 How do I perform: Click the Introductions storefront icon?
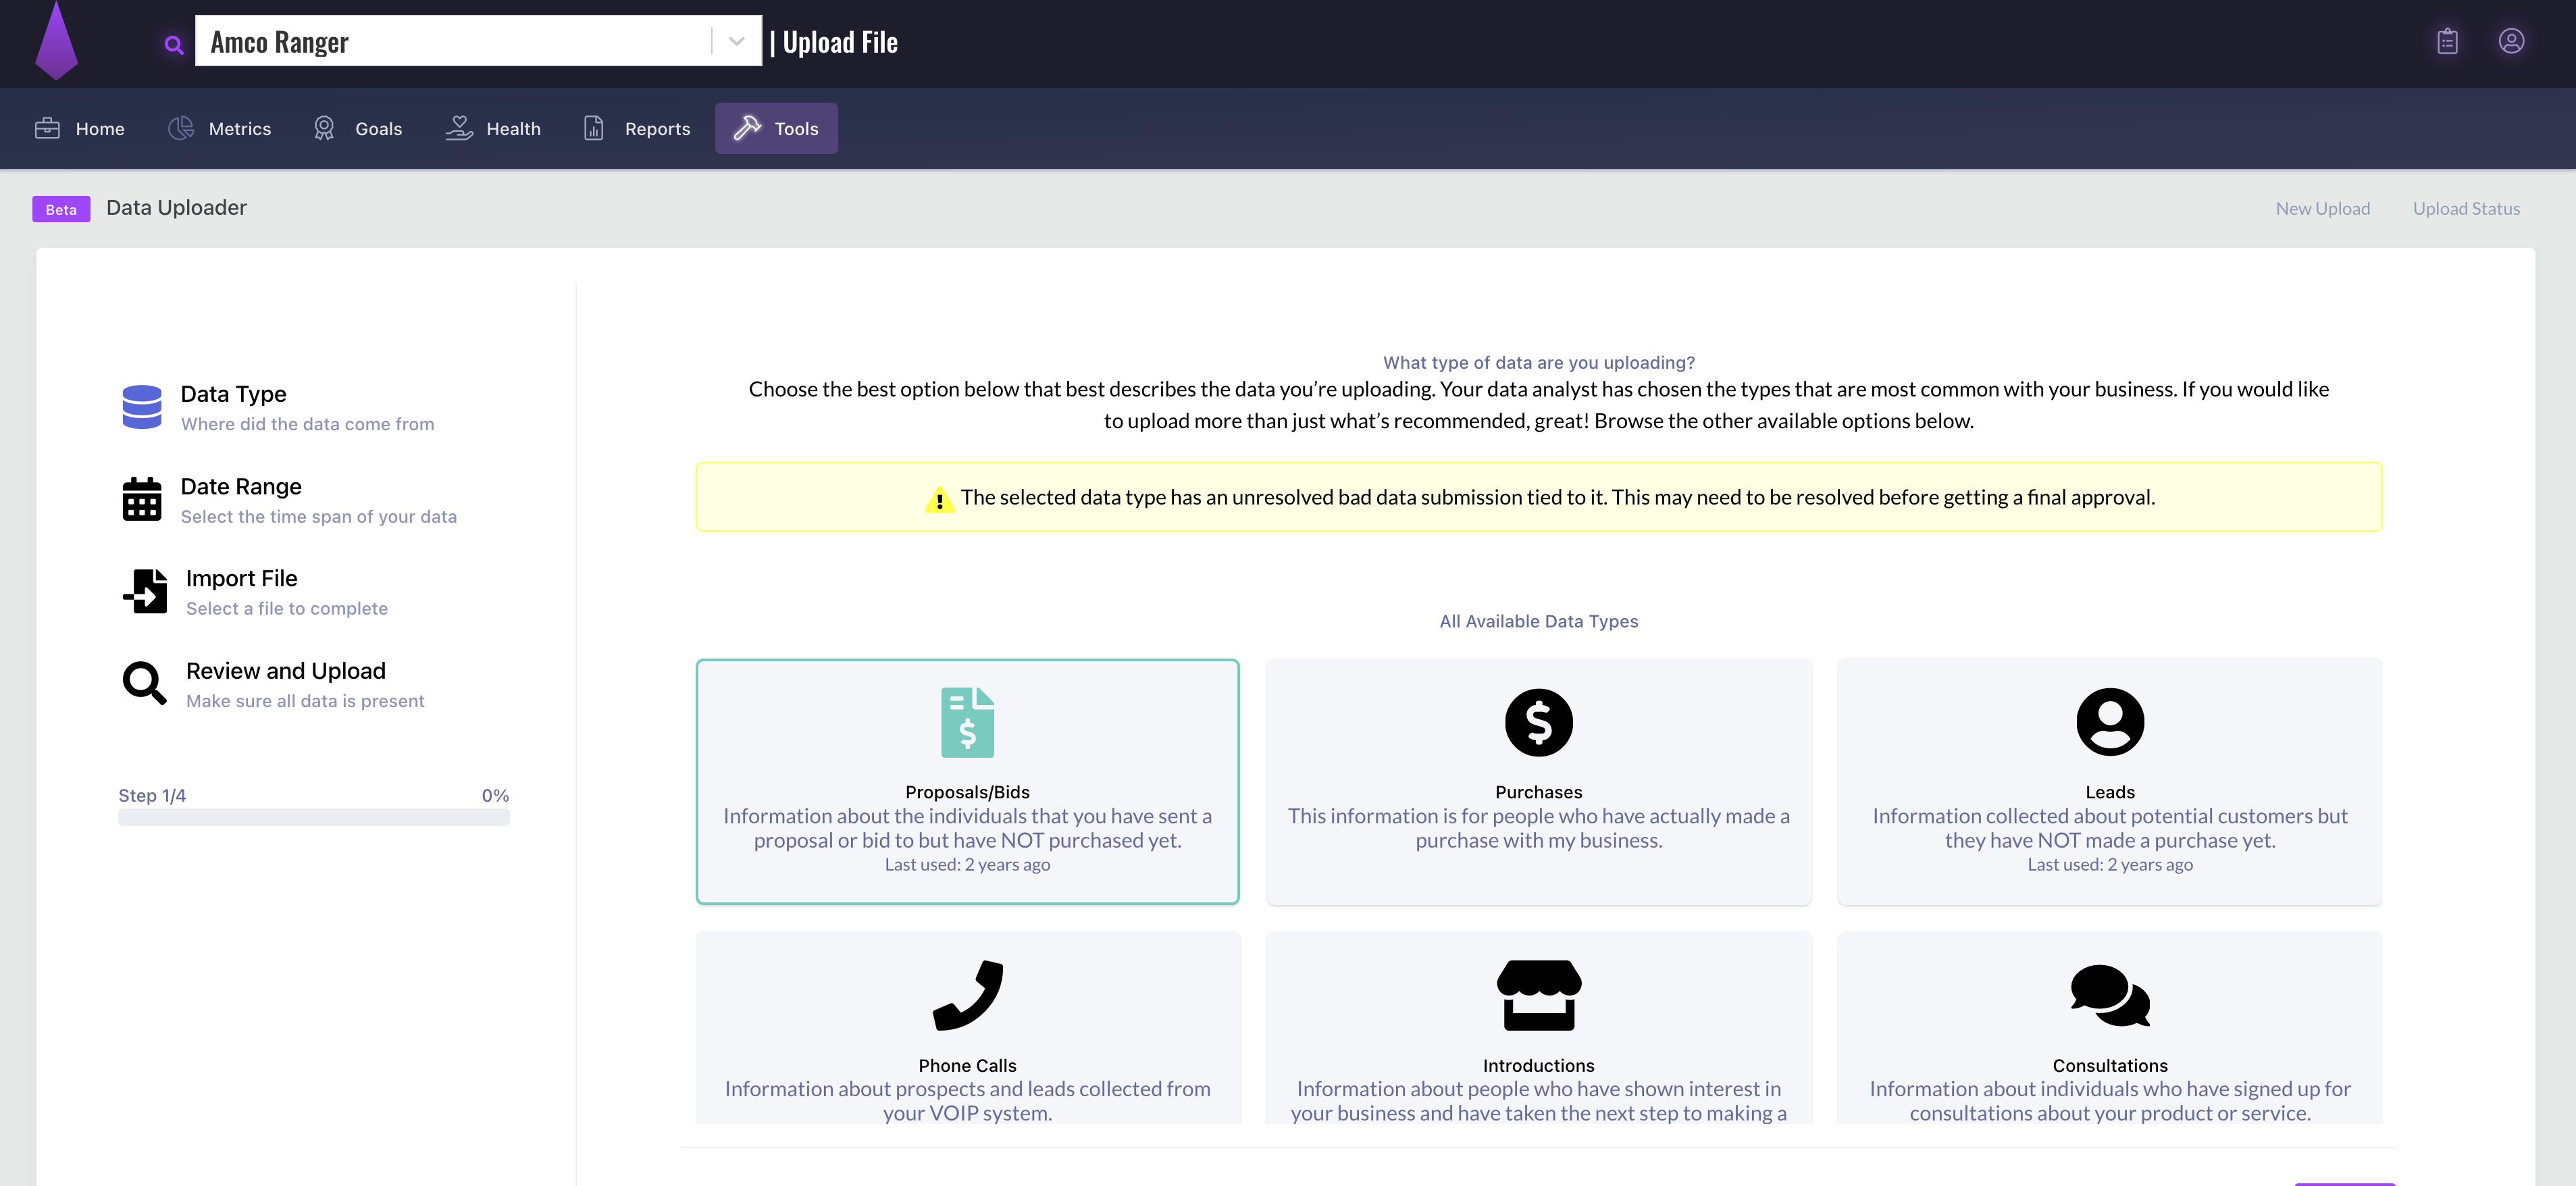pos(1538,995)
